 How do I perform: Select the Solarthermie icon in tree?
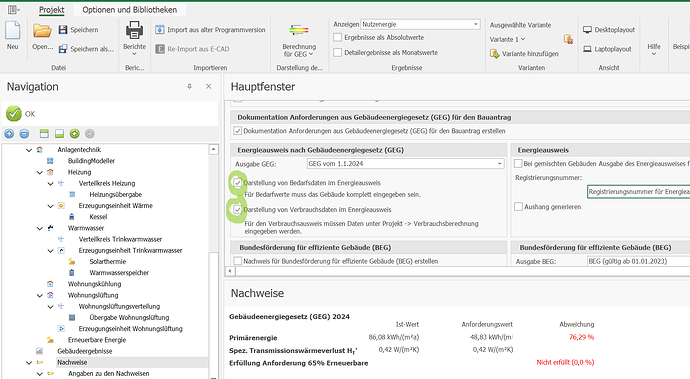coord(72,261)
